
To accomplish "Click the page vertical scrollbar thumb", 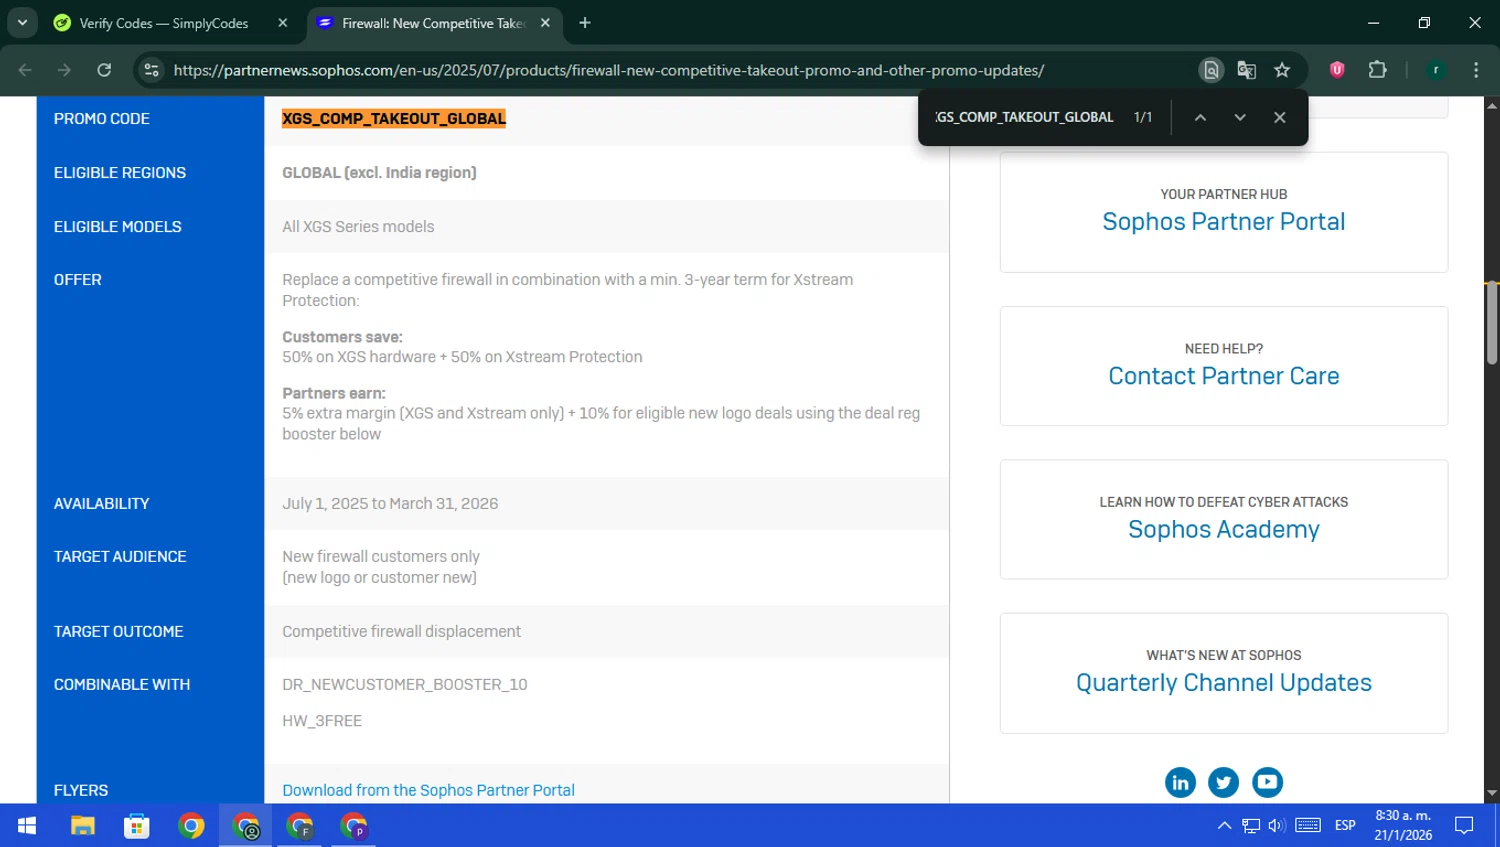I will click(1492, 324).
